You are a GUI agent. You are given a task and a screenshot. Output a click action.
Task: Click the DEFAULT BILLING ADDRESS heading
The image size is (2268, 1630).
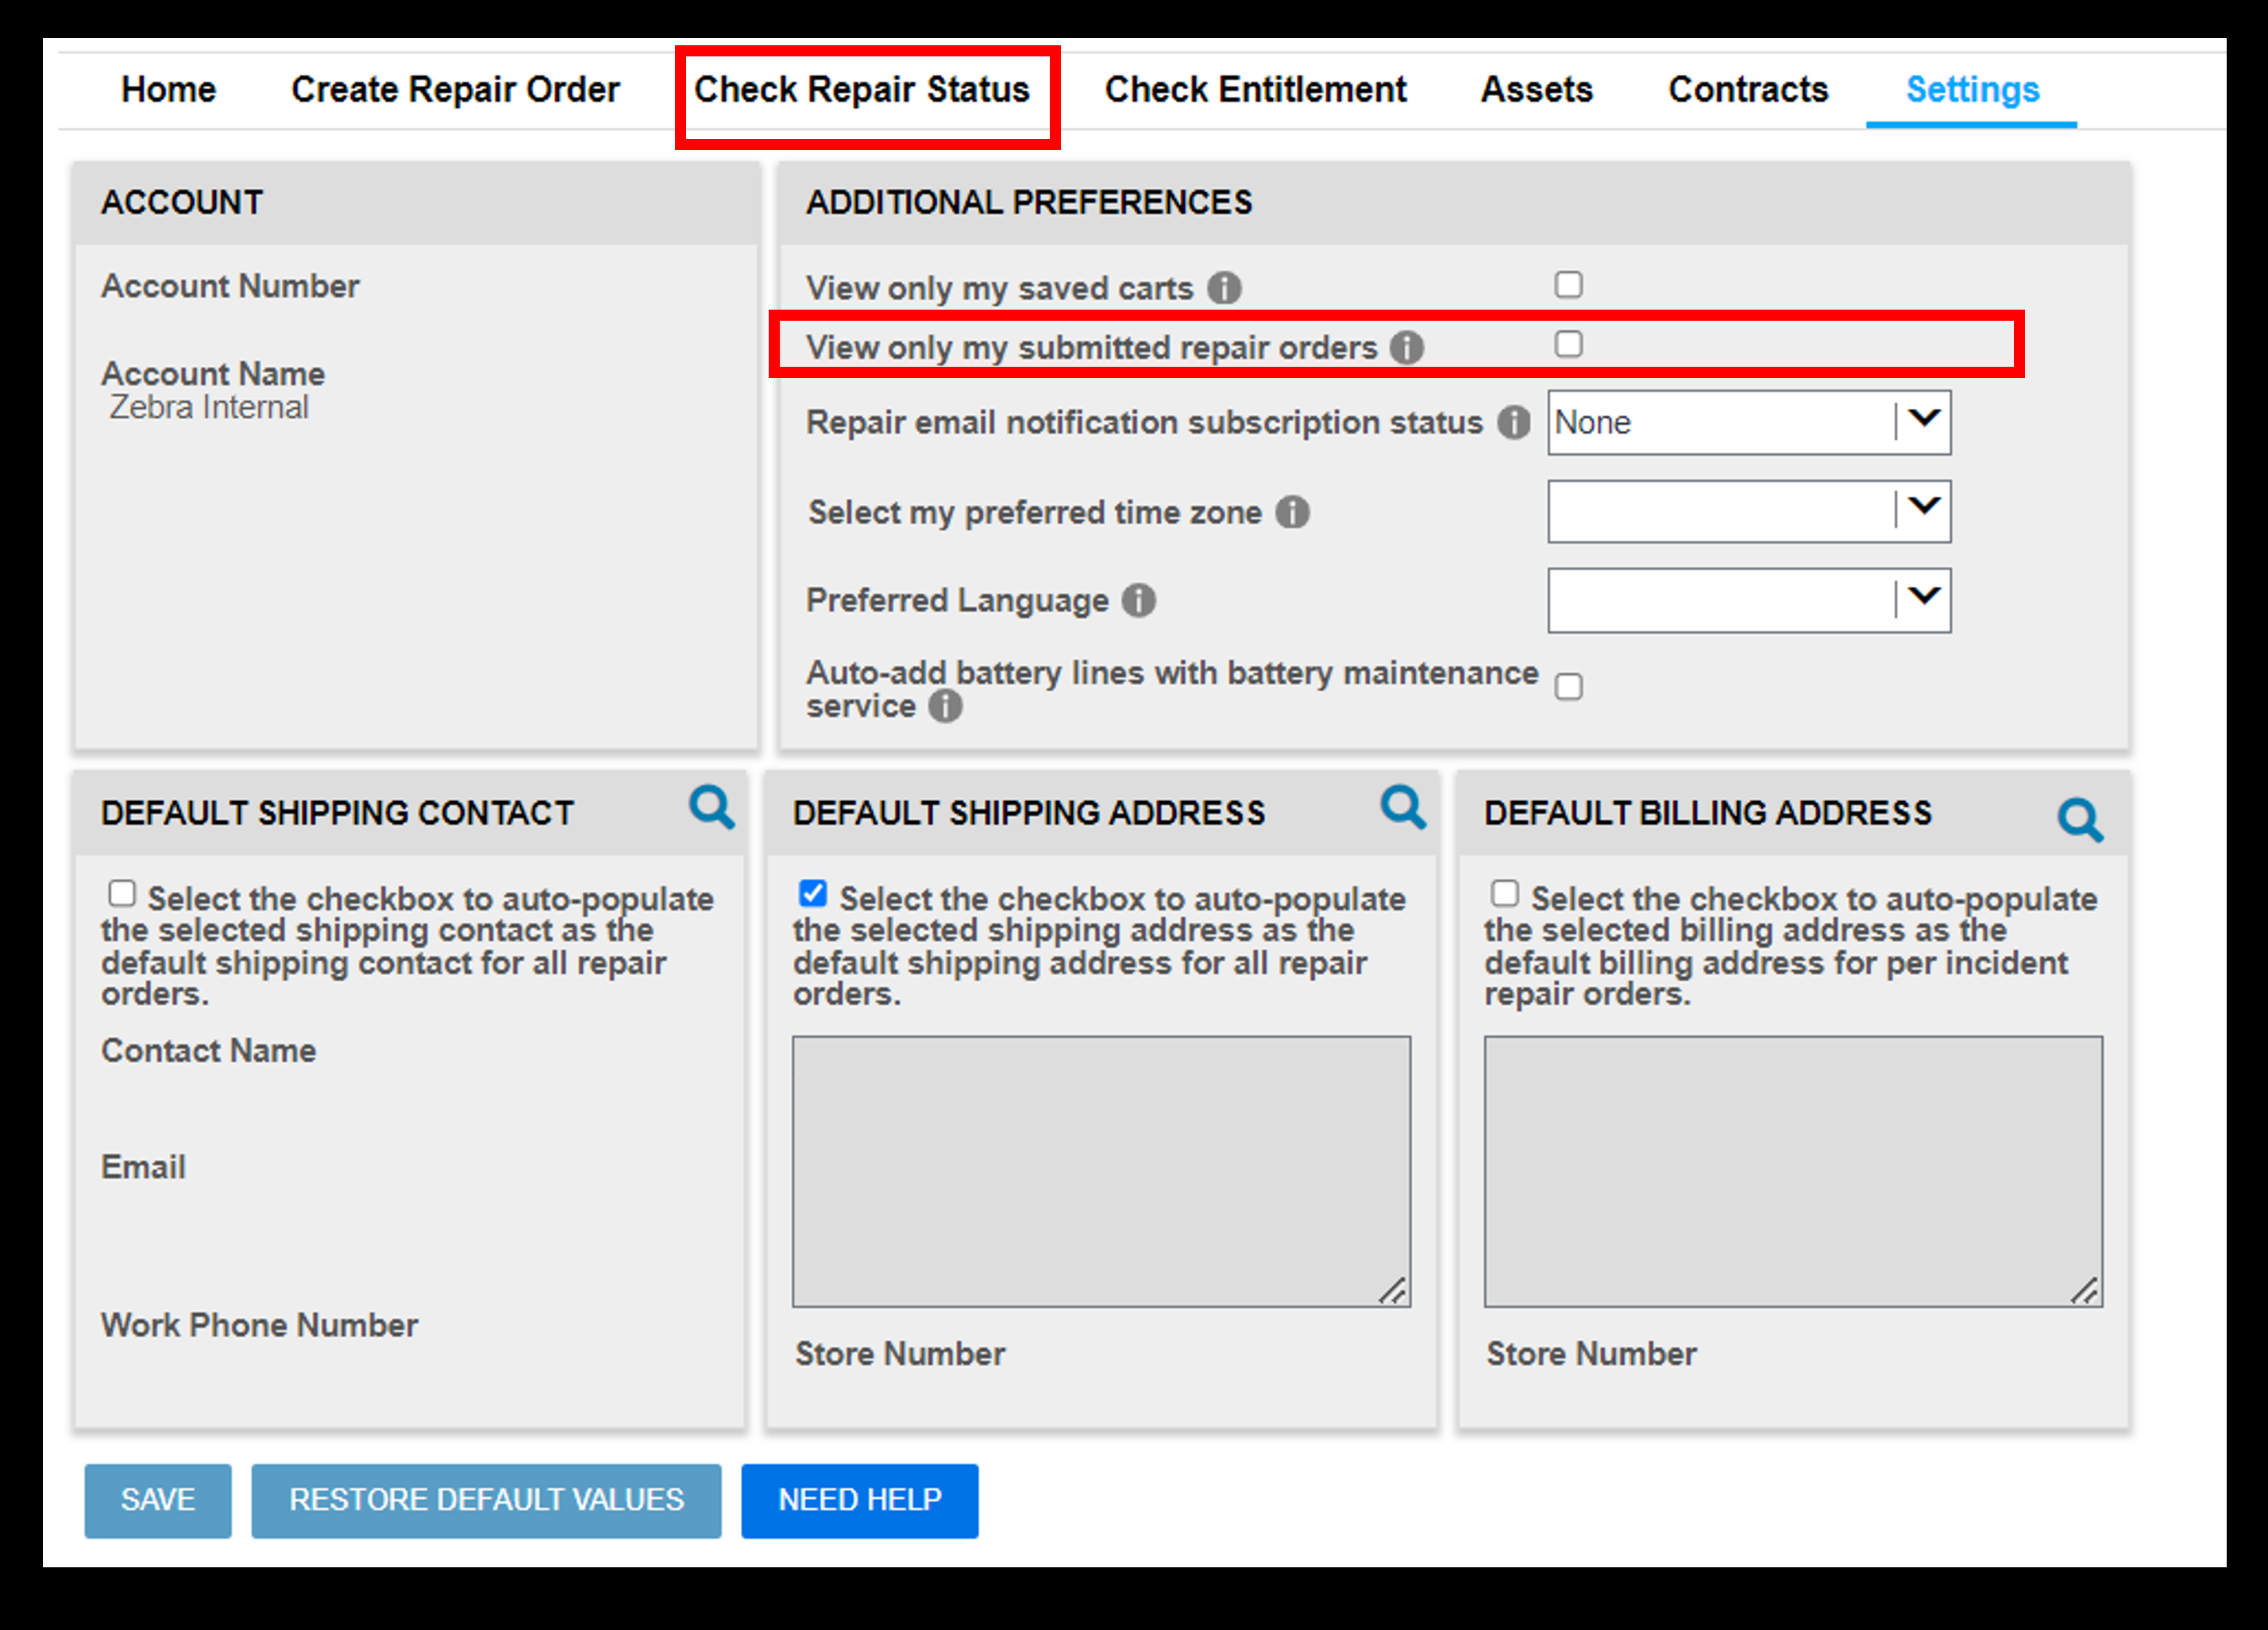click(1708, 813)
